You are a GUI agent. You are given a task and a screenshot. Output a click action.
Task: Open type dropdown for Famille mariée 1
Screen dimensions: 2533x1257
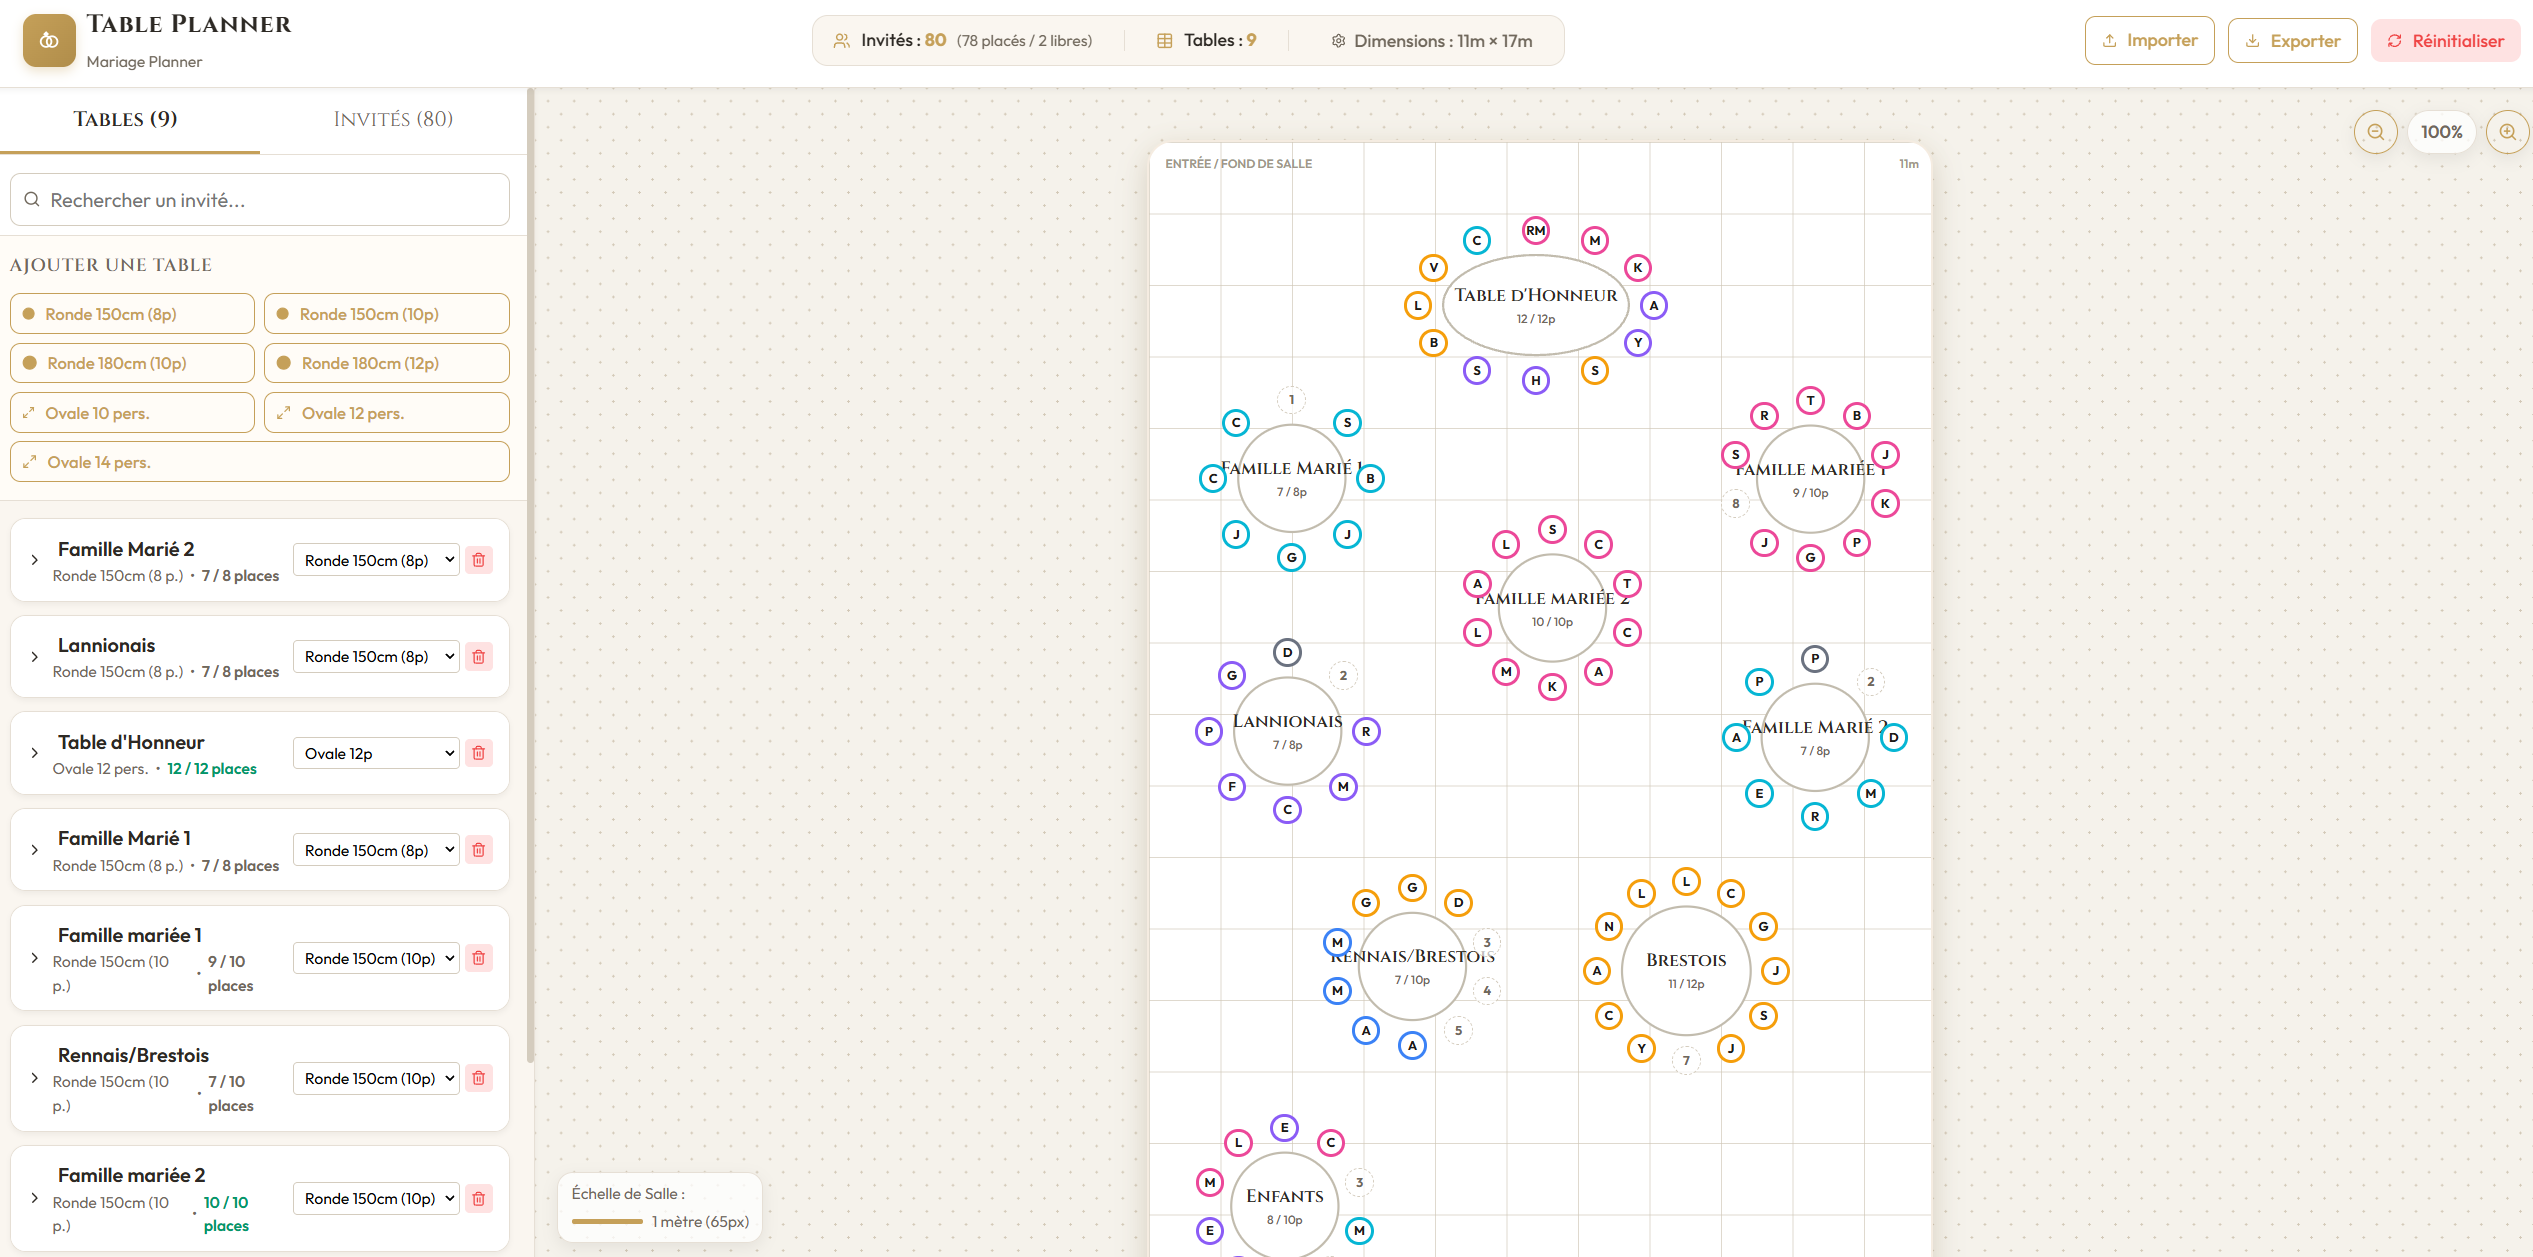376,958
